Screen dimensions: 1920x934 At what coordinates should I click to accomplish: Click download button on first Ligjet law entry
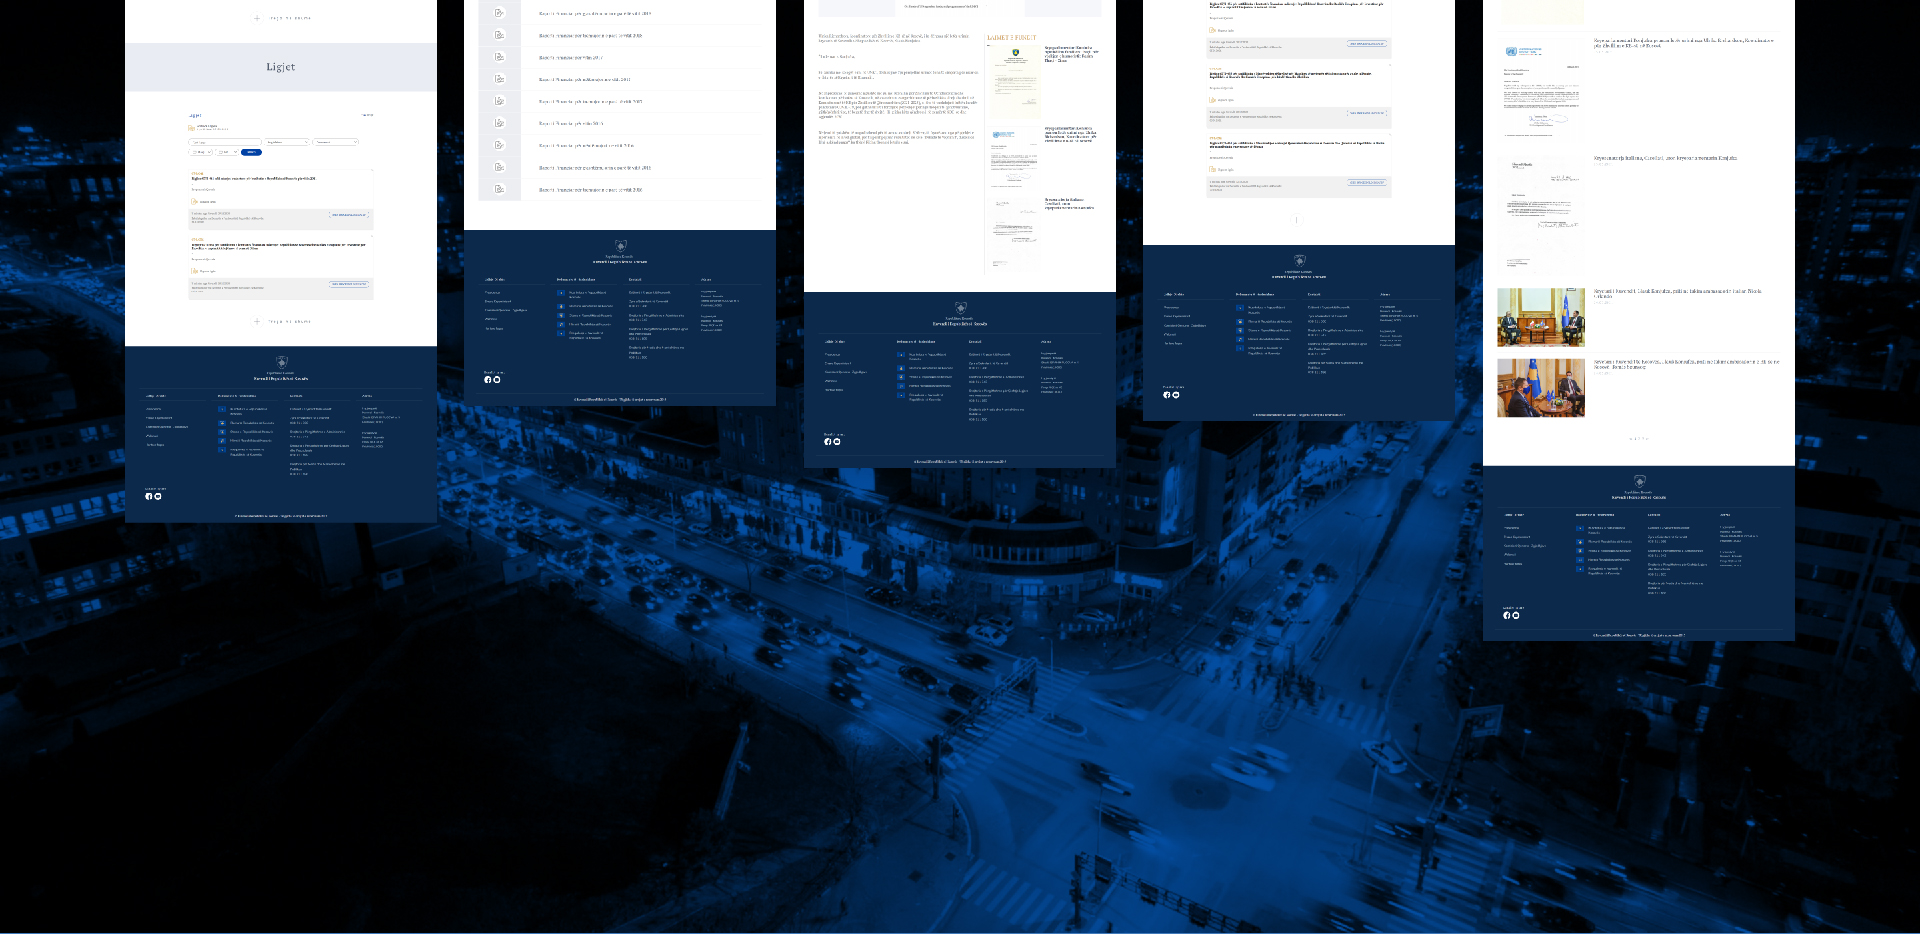click(349, 214)
